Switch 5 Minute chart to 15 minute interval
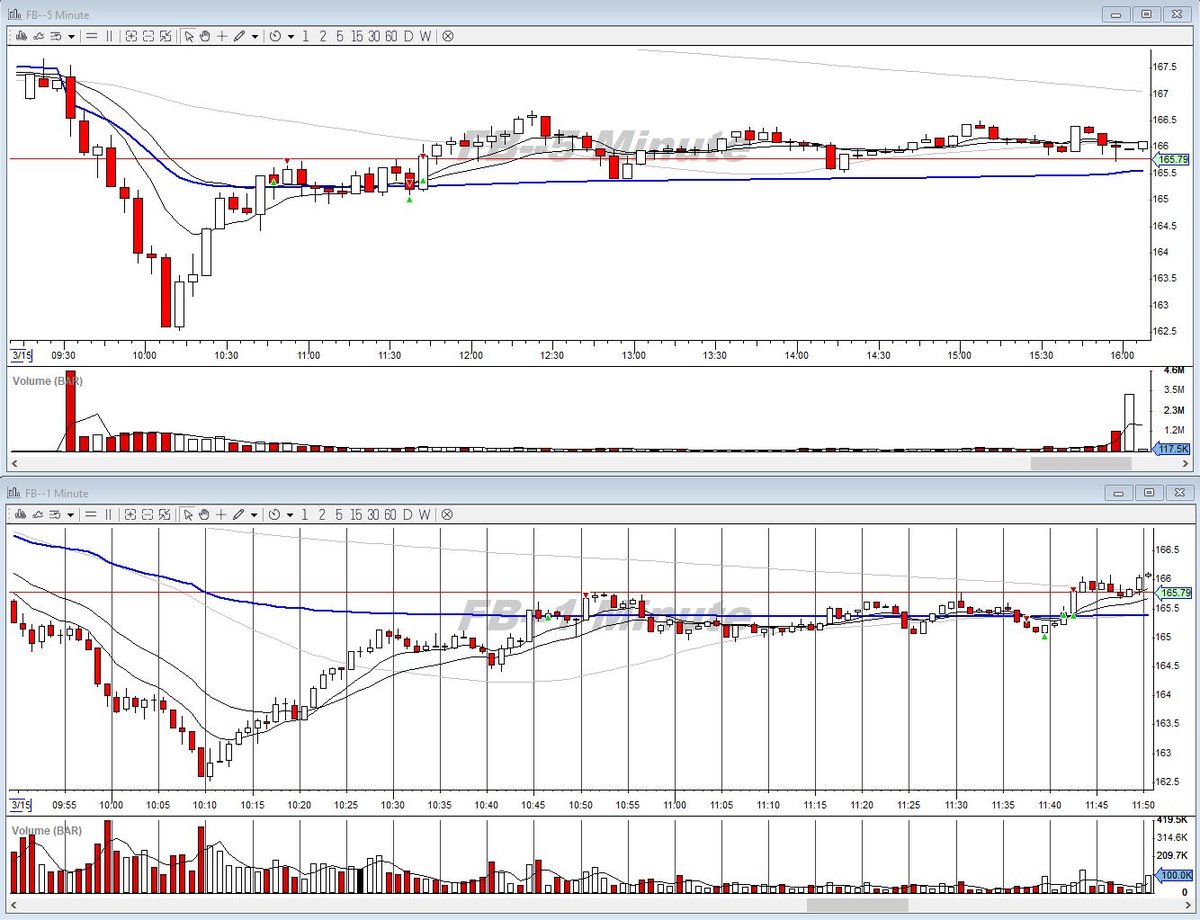The image size is (1200, 920). pyautogui.click(x=356, y=36)
